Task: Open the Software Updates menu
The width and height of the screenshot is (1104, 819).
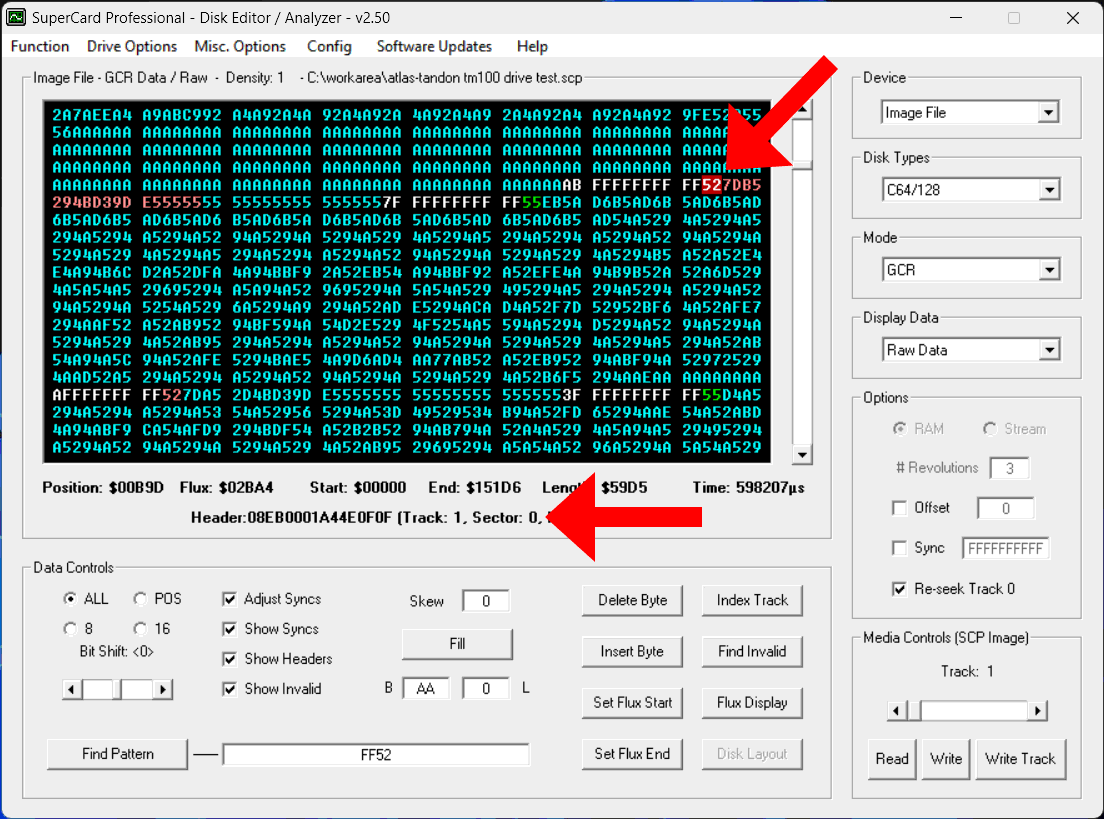Action: point(434,46)
